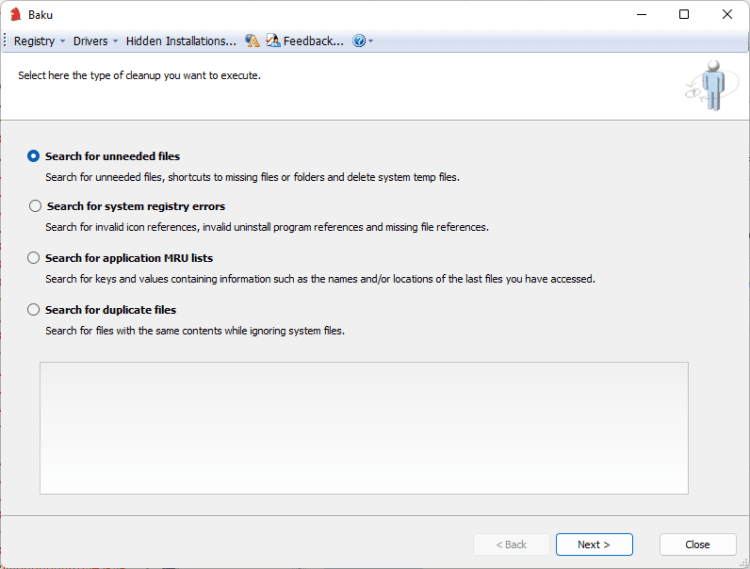
Task: Click the wizard figure icon in header
Action: [x=710, y=85]
